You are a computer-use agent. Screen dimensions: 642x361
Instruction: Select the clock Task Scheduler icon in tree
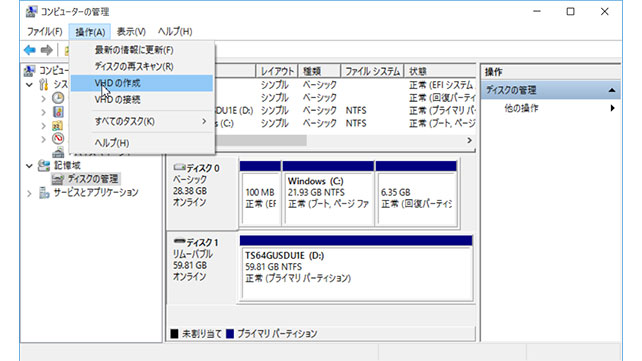pyautogui.click(x=58, y=98)
